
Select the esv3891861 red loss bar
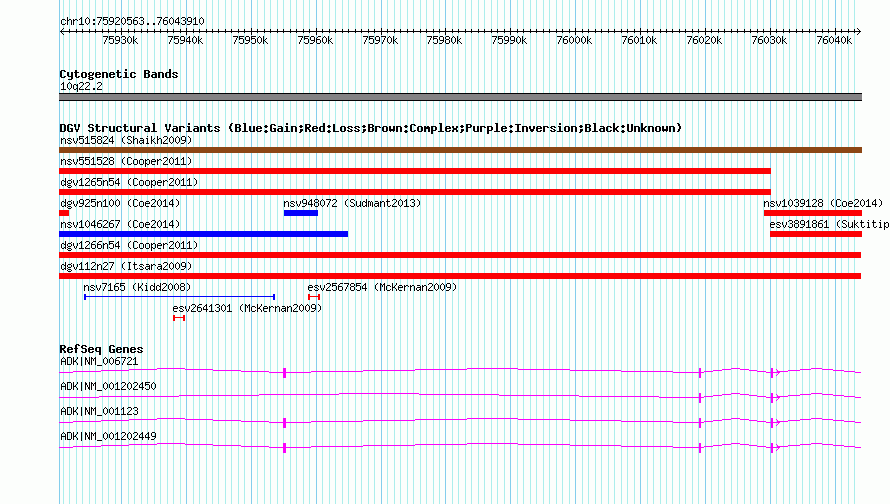[x=816, y=234]
